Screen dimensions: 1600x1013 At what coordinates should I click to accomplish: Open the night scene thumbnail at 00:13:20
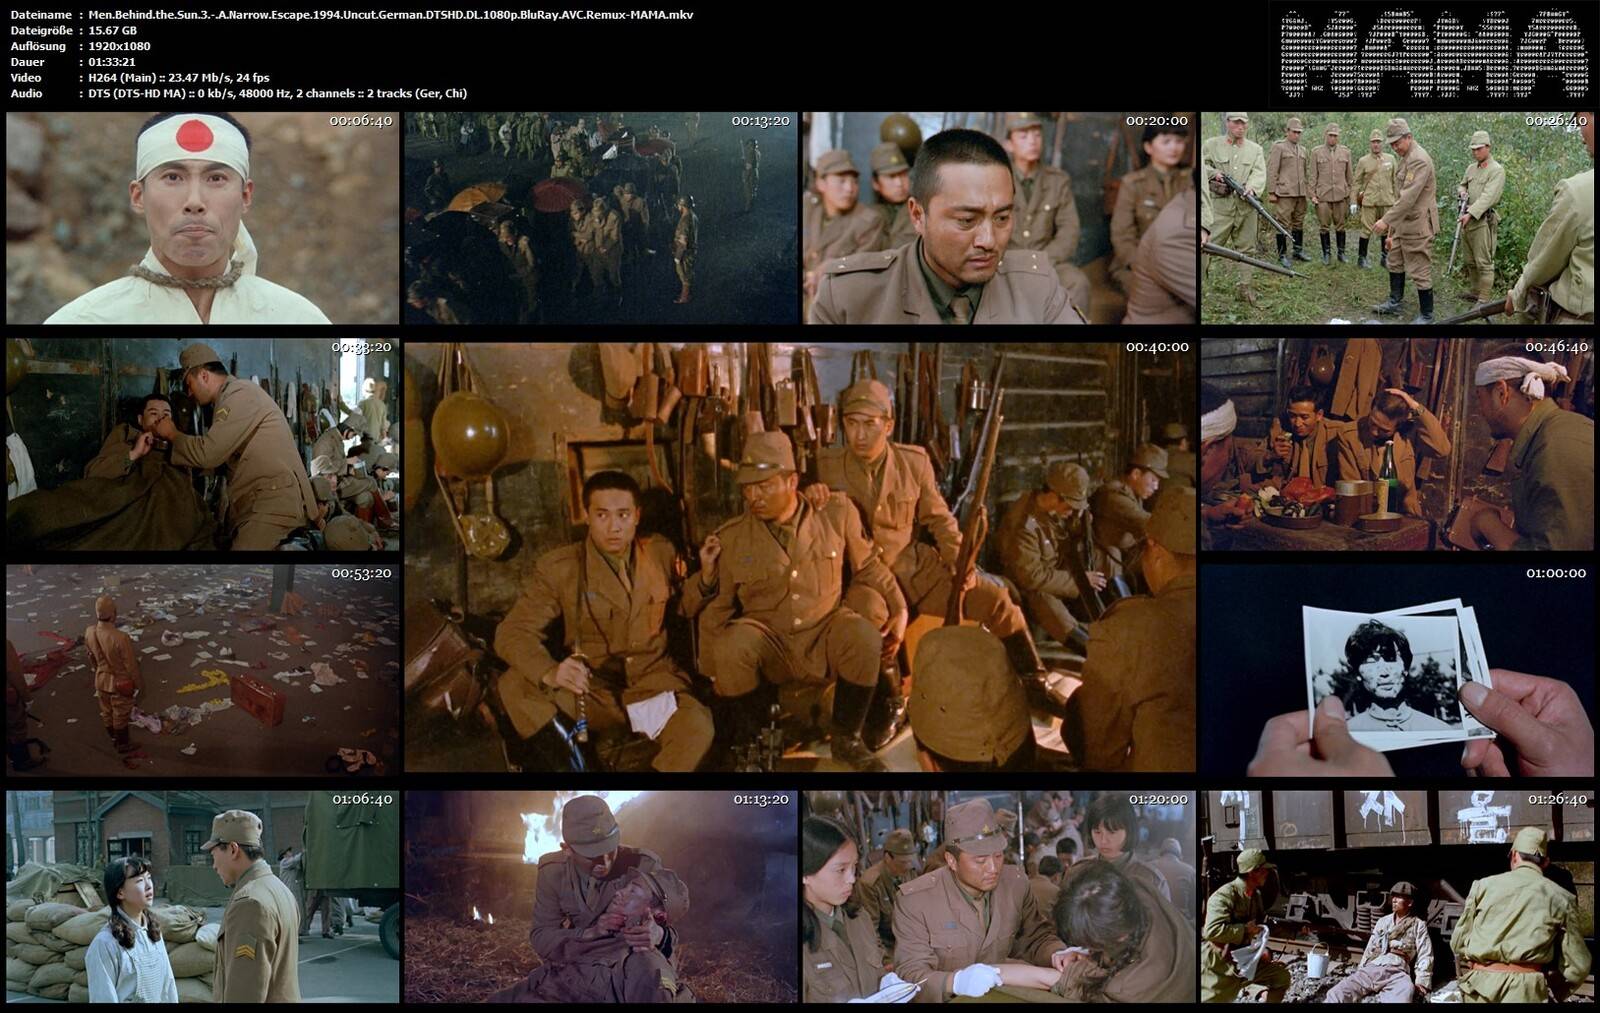601,218
